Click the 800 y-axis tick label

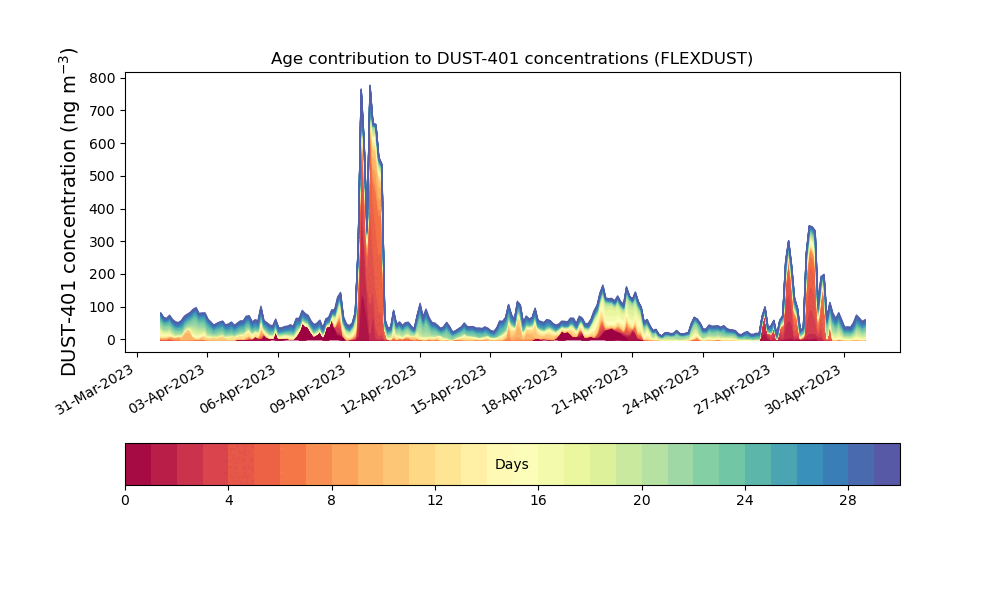point(103,78)
